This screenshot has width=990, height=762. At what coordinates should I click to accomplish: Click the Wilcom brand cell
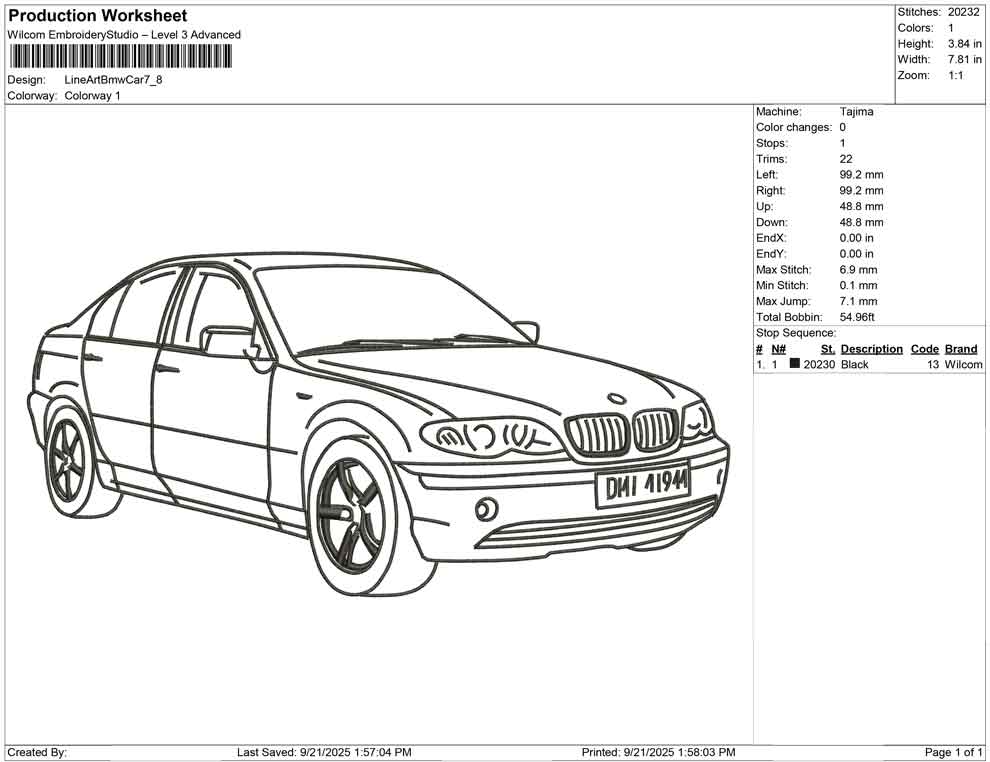963,365
